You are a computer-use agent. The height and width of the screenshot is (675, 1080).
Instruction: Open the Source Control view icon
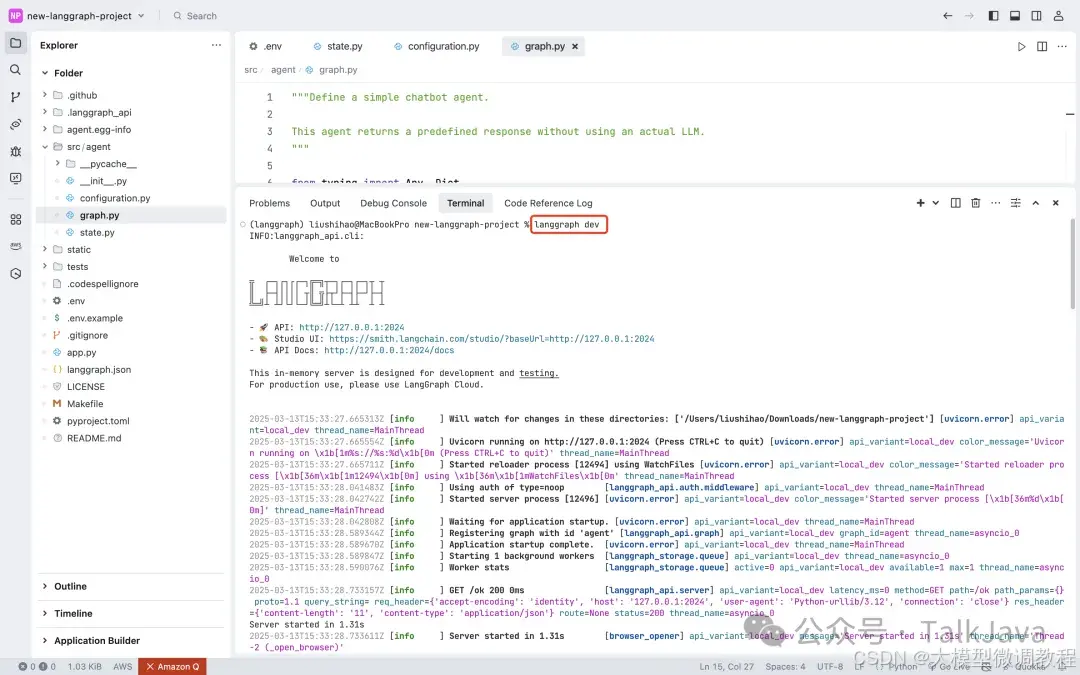click(x=15, y=97)
